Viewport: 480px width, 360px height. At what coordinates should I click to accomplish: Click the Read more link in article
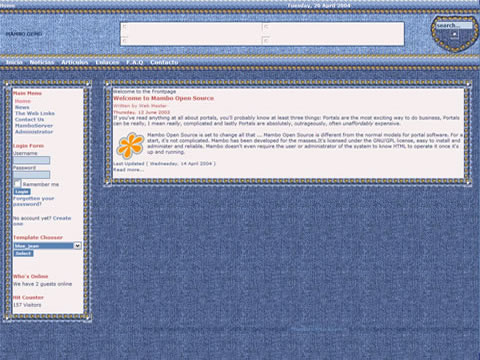[128, 170]
